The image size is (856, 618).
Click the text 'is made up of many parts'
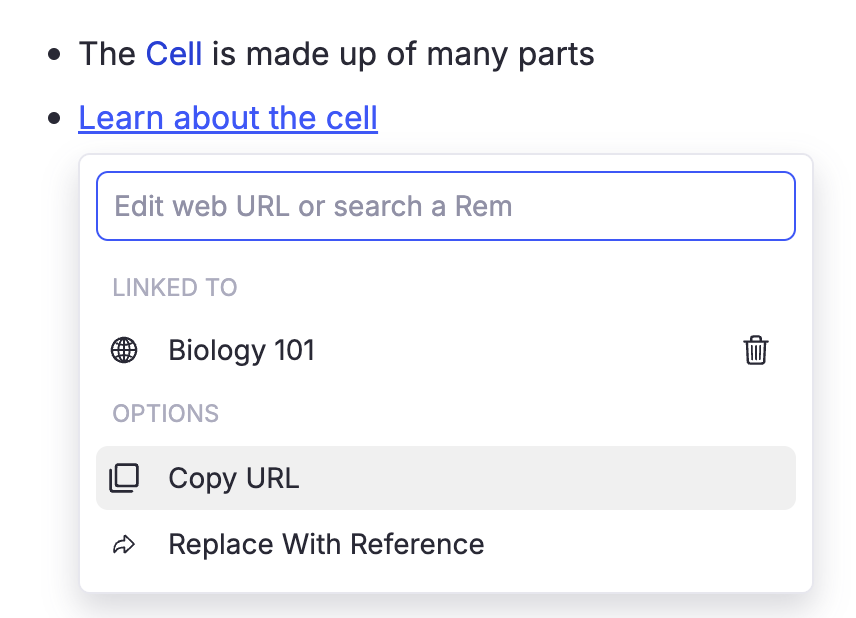(x=402, y=53)
